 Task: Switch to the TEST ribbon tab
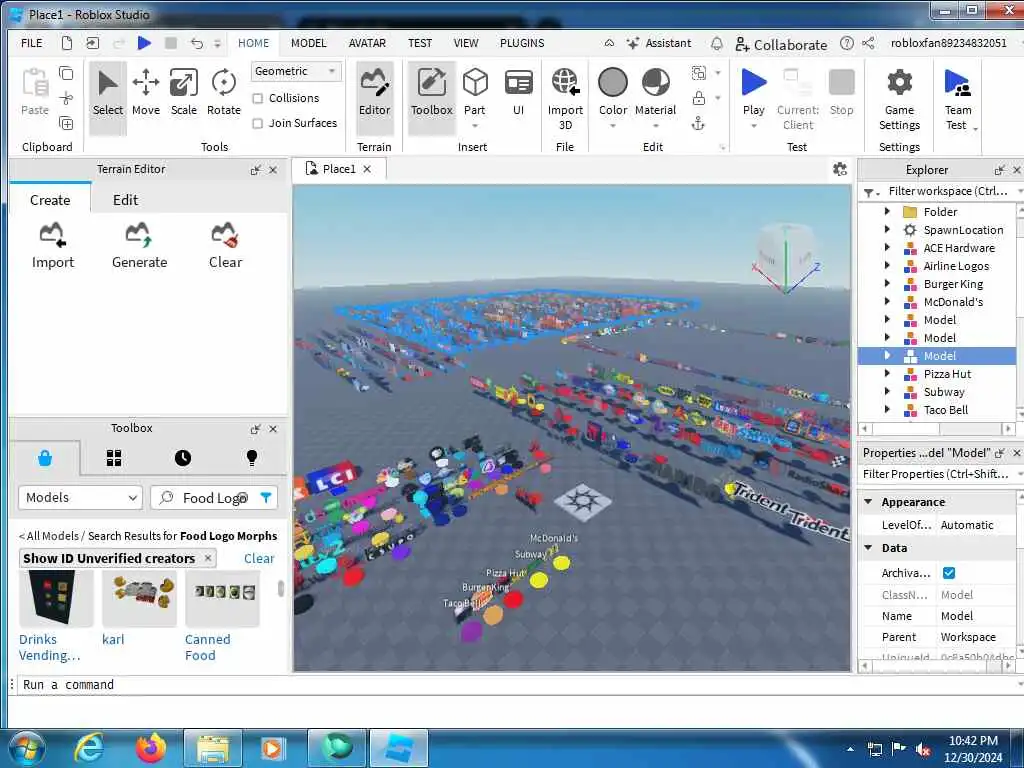coord(420,43)
